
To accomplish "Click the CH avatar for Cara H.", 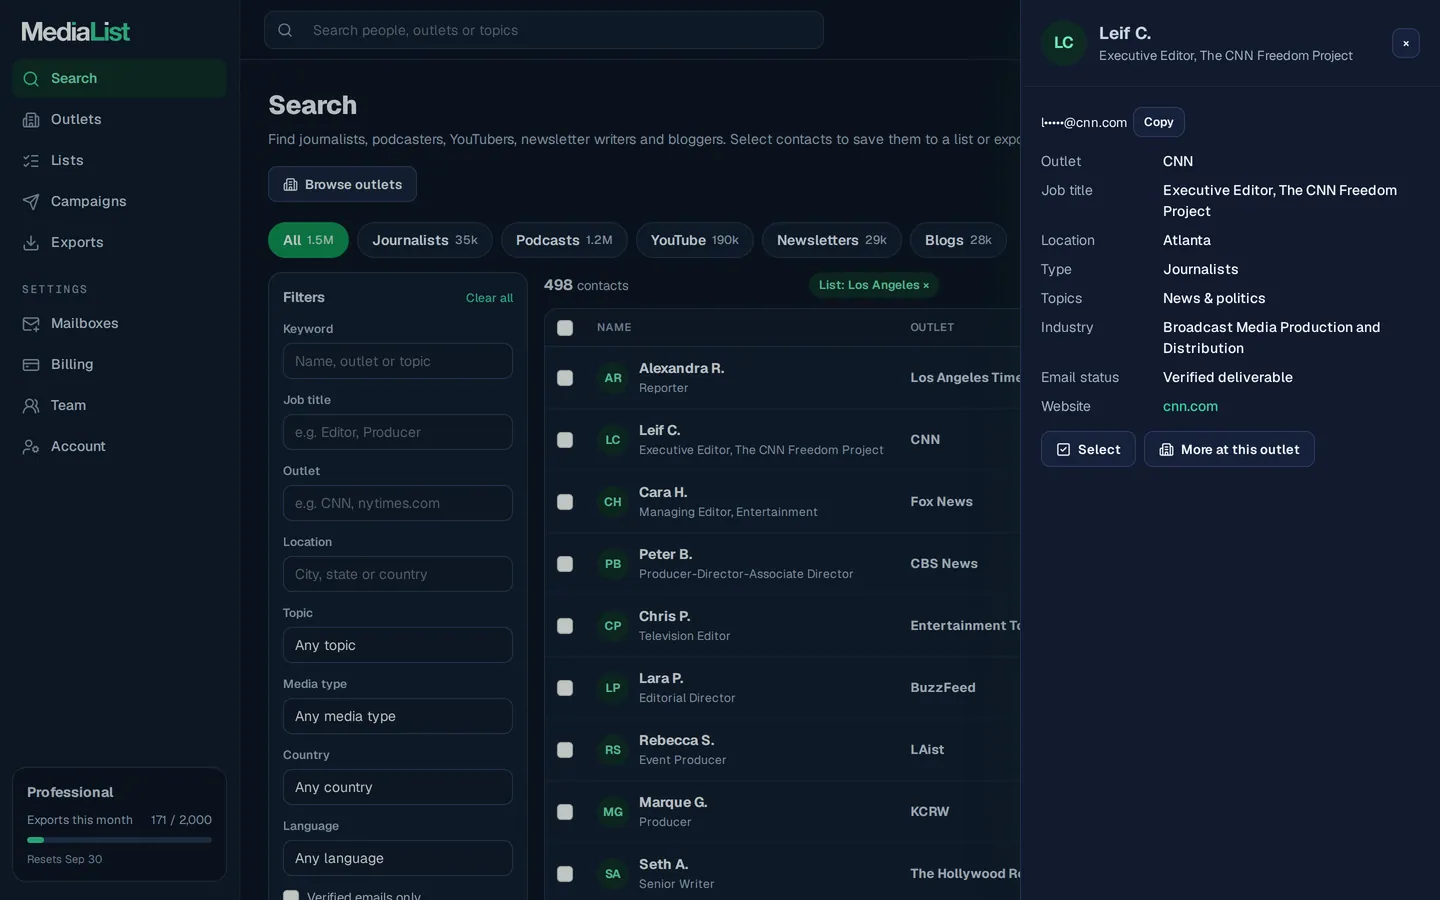I will point(613,502).
